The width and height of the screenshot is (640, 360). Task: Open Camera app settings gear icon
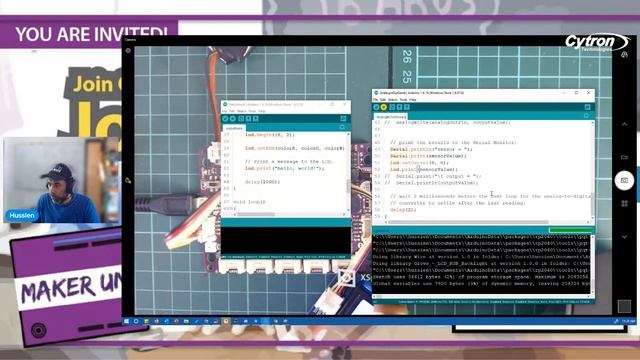[x=128, y=51]
